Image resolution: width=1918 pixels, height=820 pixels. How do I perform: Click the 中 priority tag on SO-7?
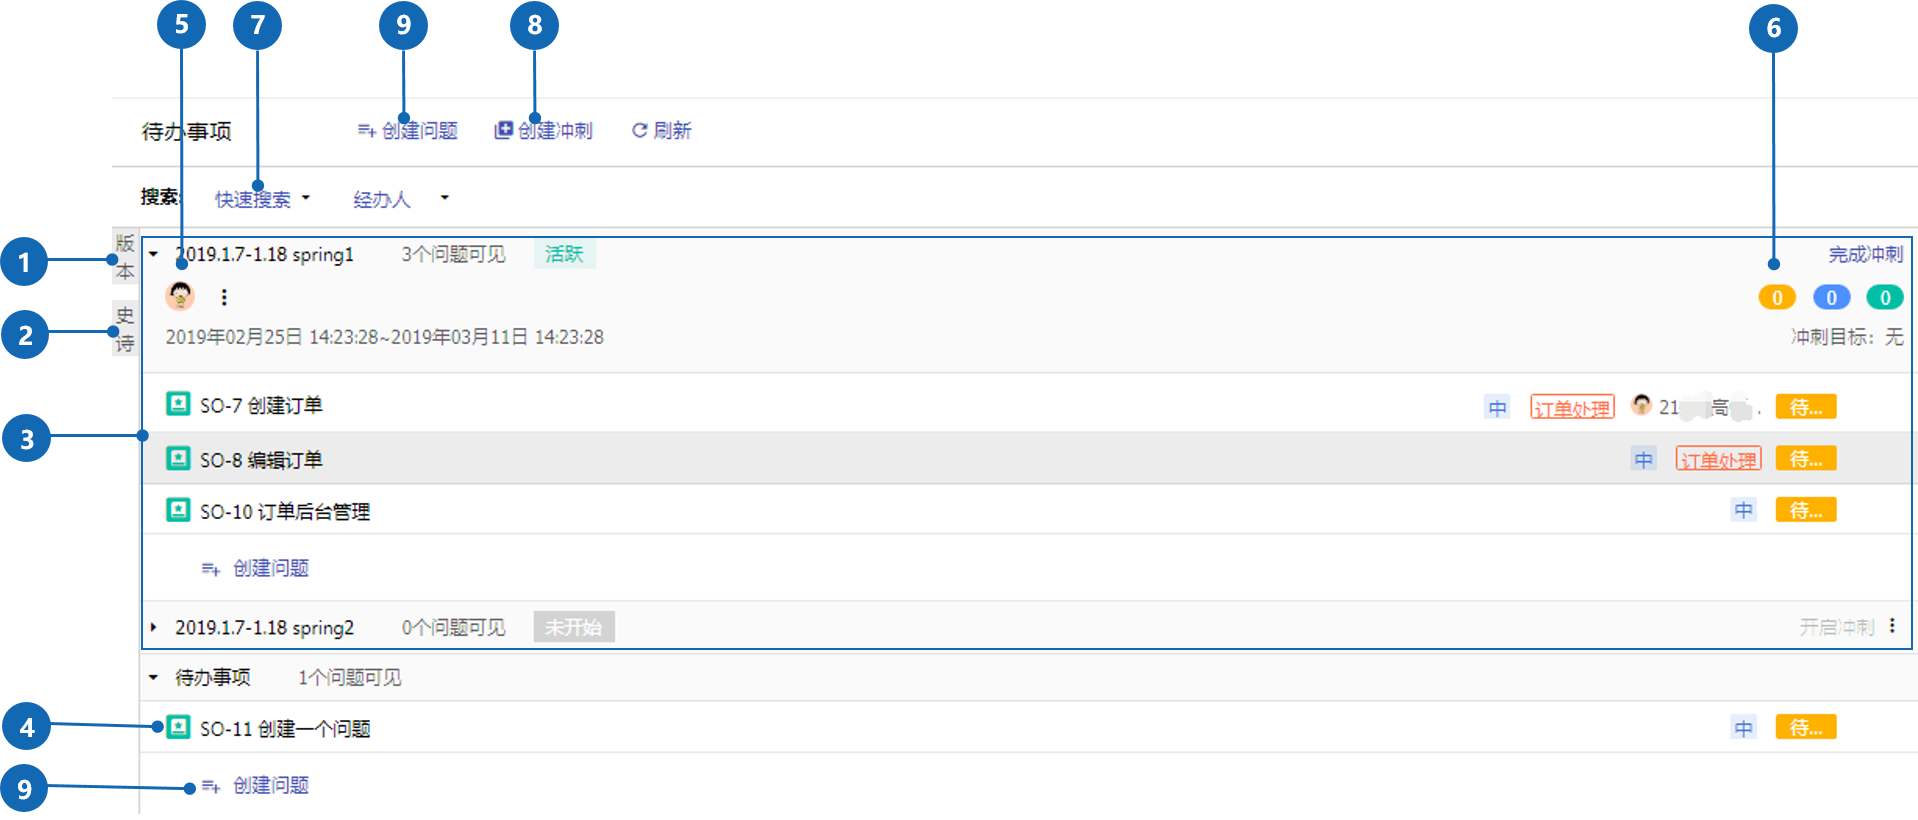[1497, 408]
